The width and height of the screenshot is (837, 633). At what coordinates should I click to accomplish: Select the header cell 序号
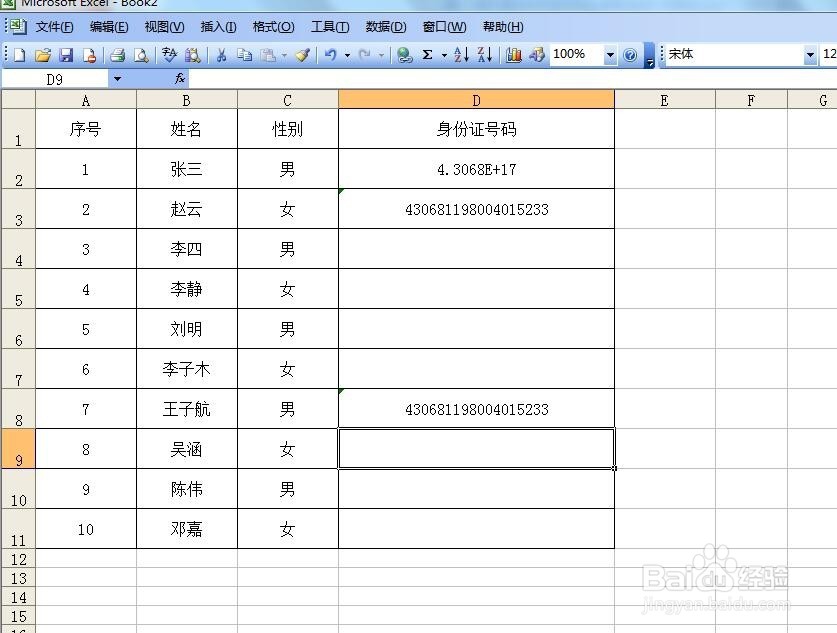tap(86, 129)
